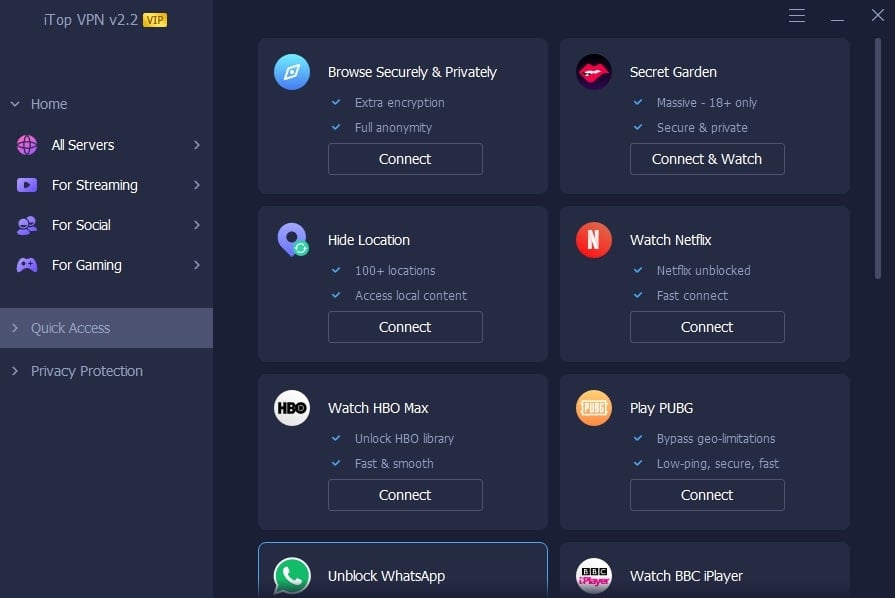The height and width of the screenshot is (598, 895).
Task: Select the Home section label
Action: pyautogui.click(x=49, y=104)
